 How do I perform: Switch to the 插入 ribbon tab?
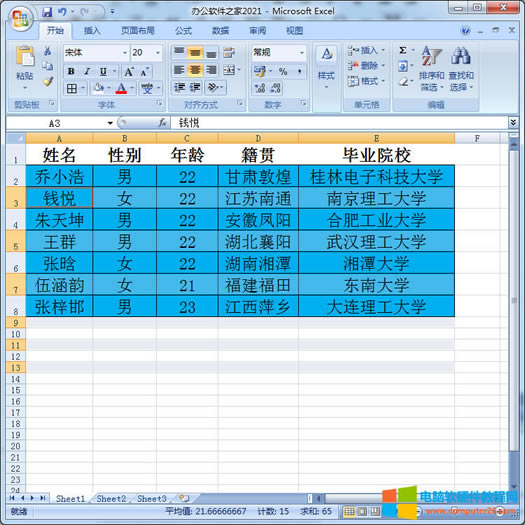tap(92, 31)
